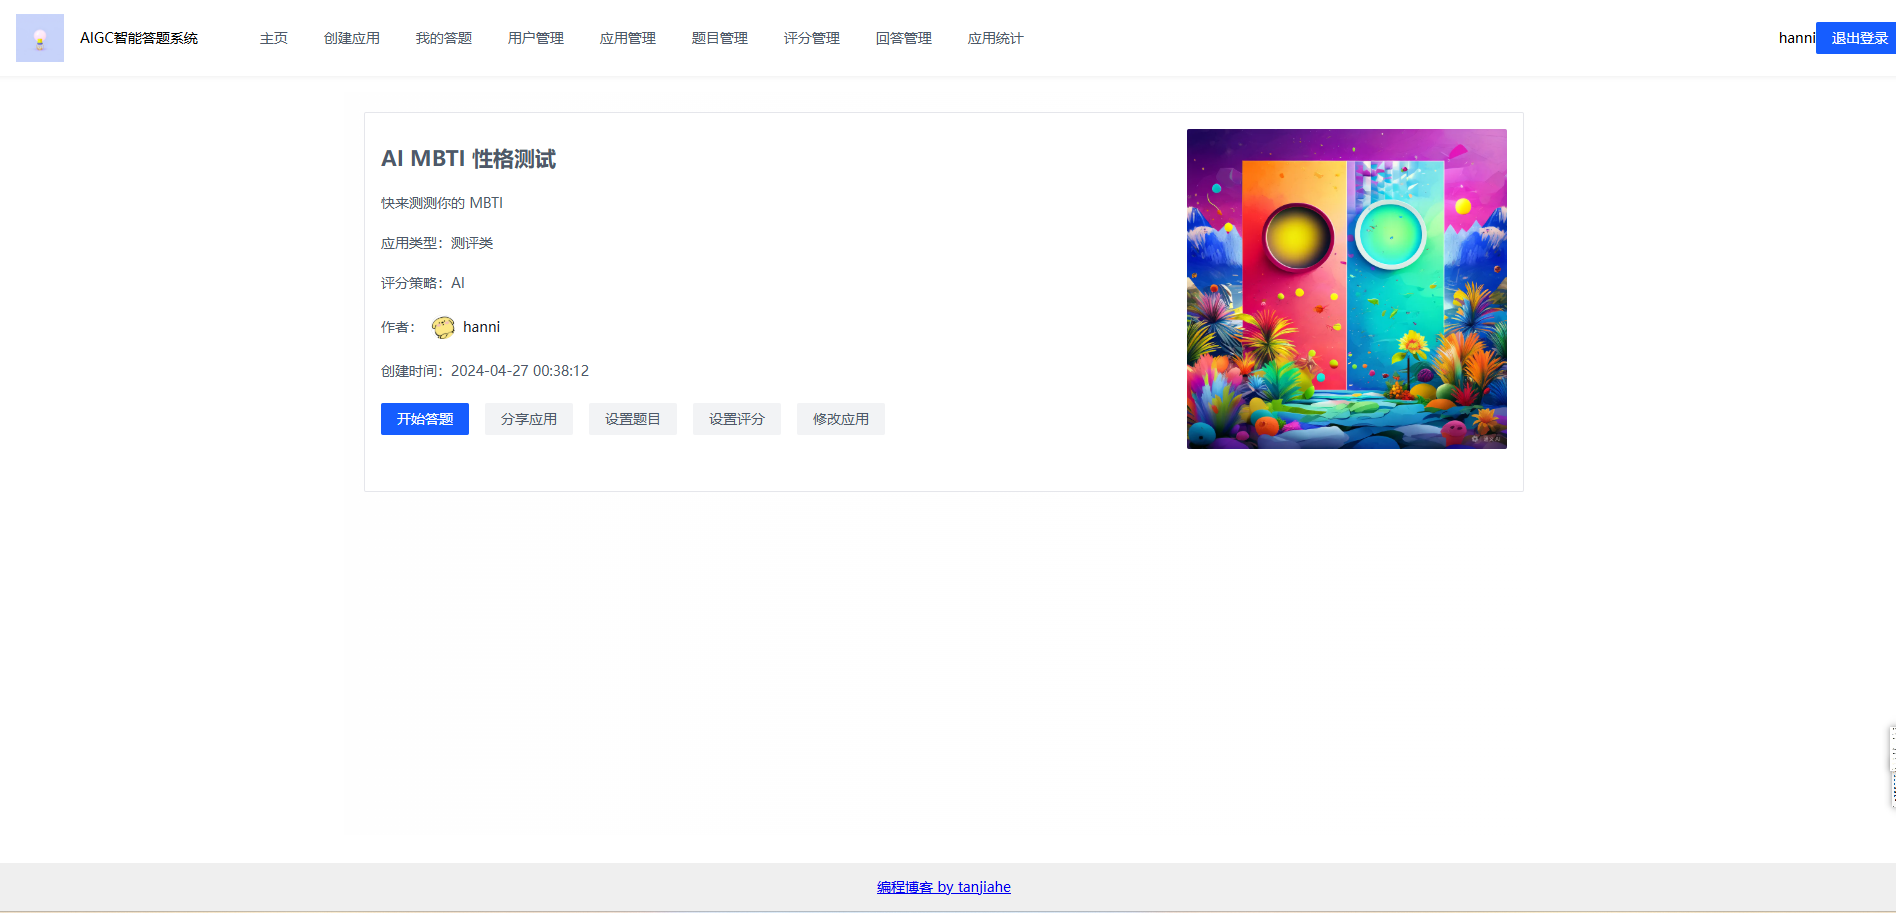The width and height of the screenshot is (1896, 913).
Task: Go to 我的答题 in the navigation
Action: pyautogui.click(x=444, y=38)
